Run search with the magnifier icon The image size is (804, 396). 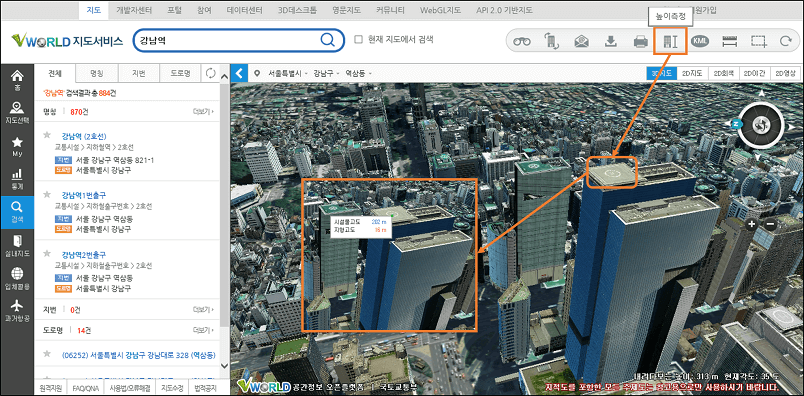(327, 40)
